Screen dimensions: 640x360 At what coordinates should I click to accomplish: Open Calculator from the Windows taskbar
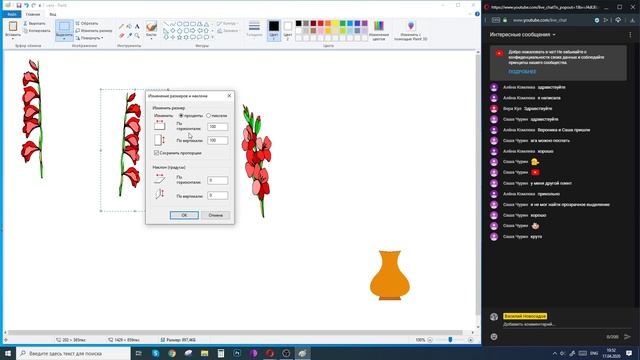click(221, 353)
